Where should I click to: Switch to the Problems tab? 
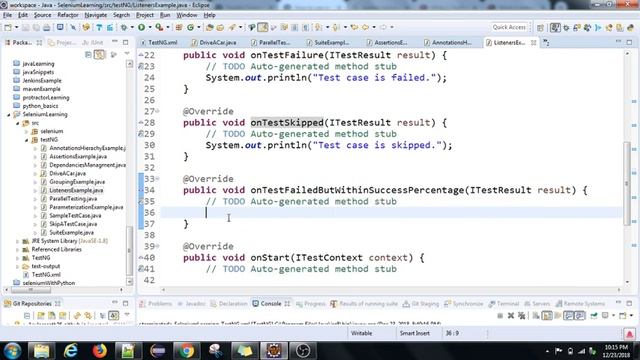(156, 304)
